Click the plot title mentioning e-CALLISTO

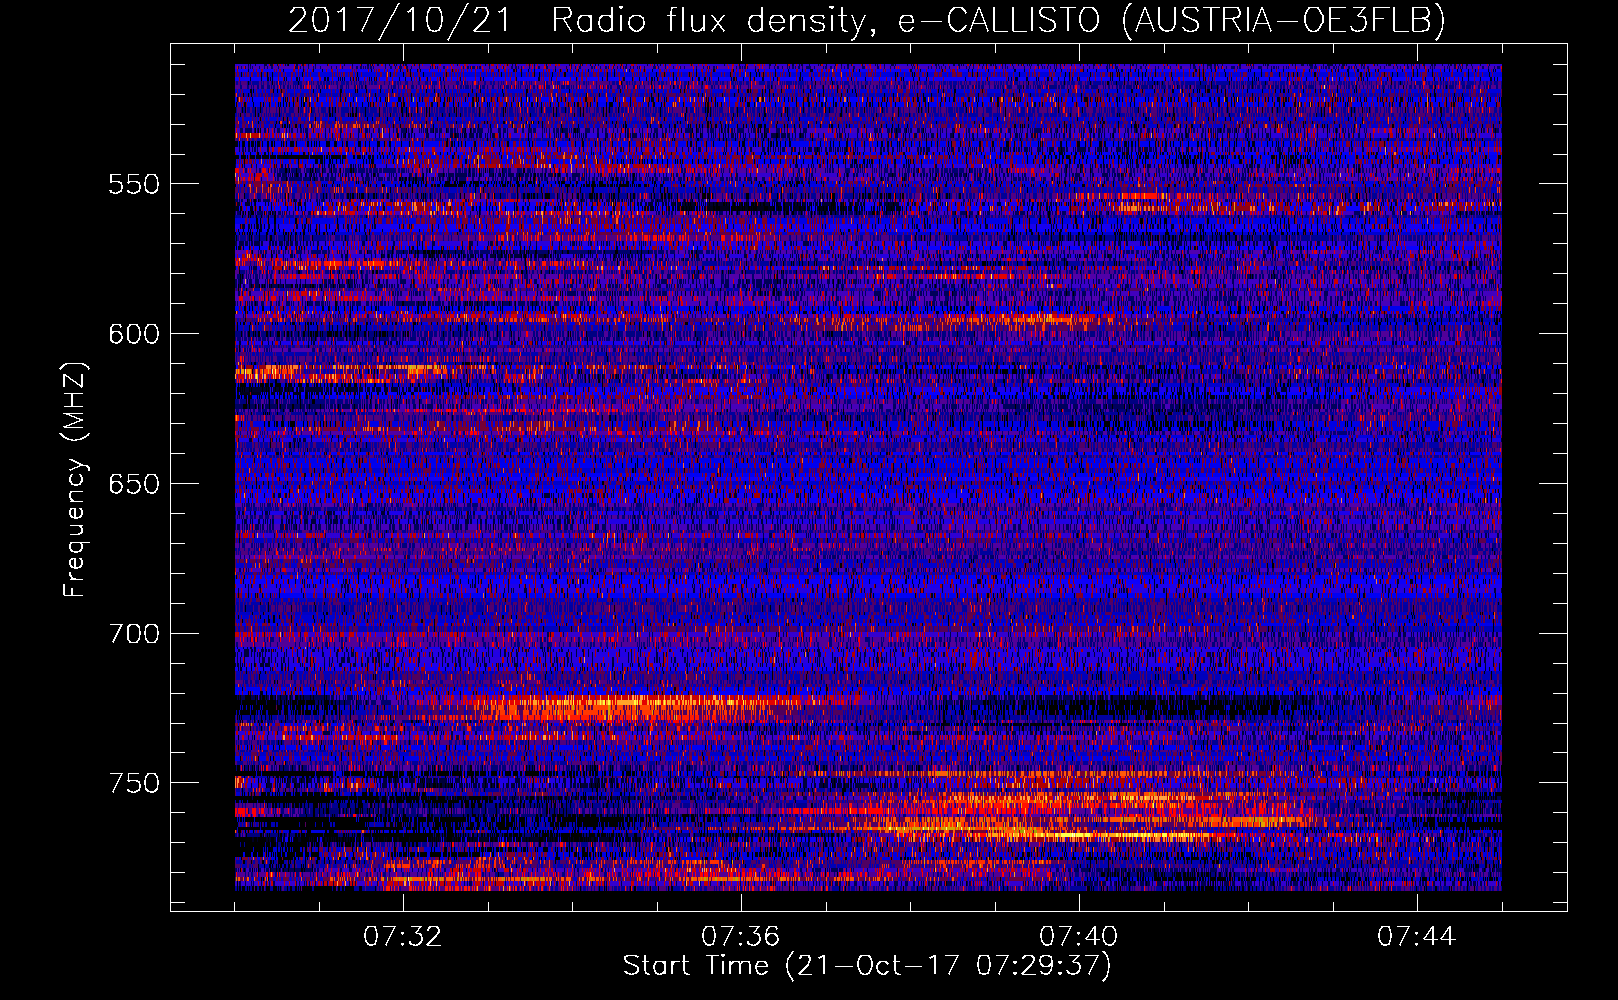coord(867,20)
